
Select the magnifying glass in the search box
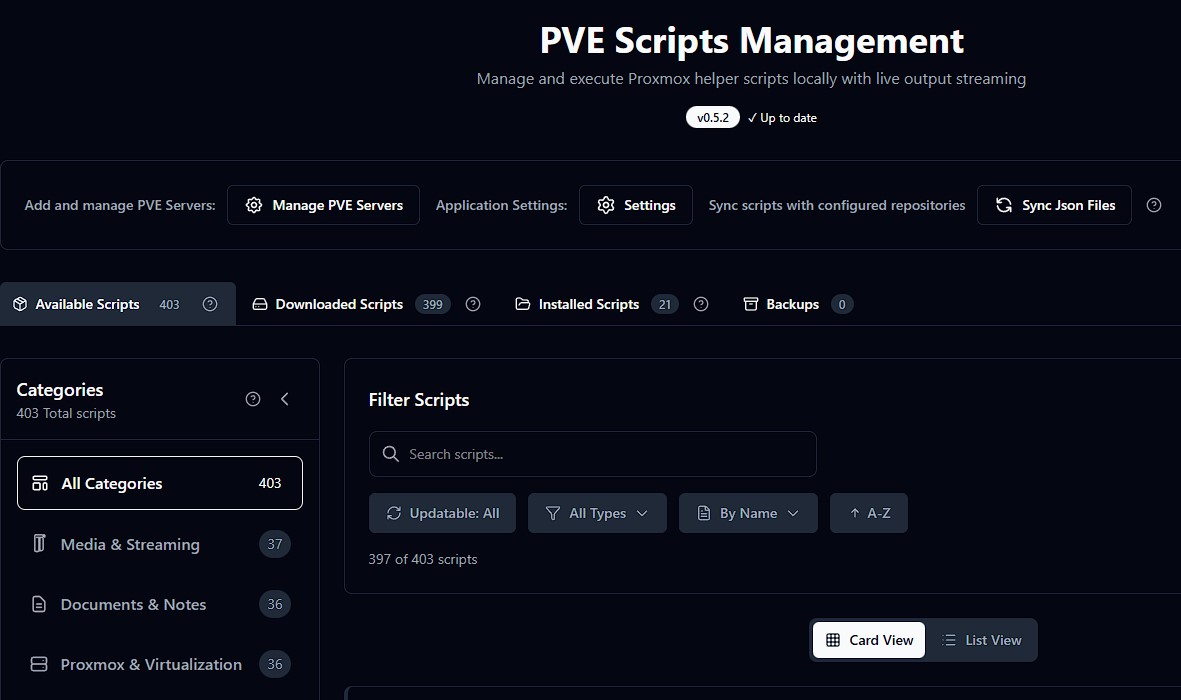[x=390, y=454]
